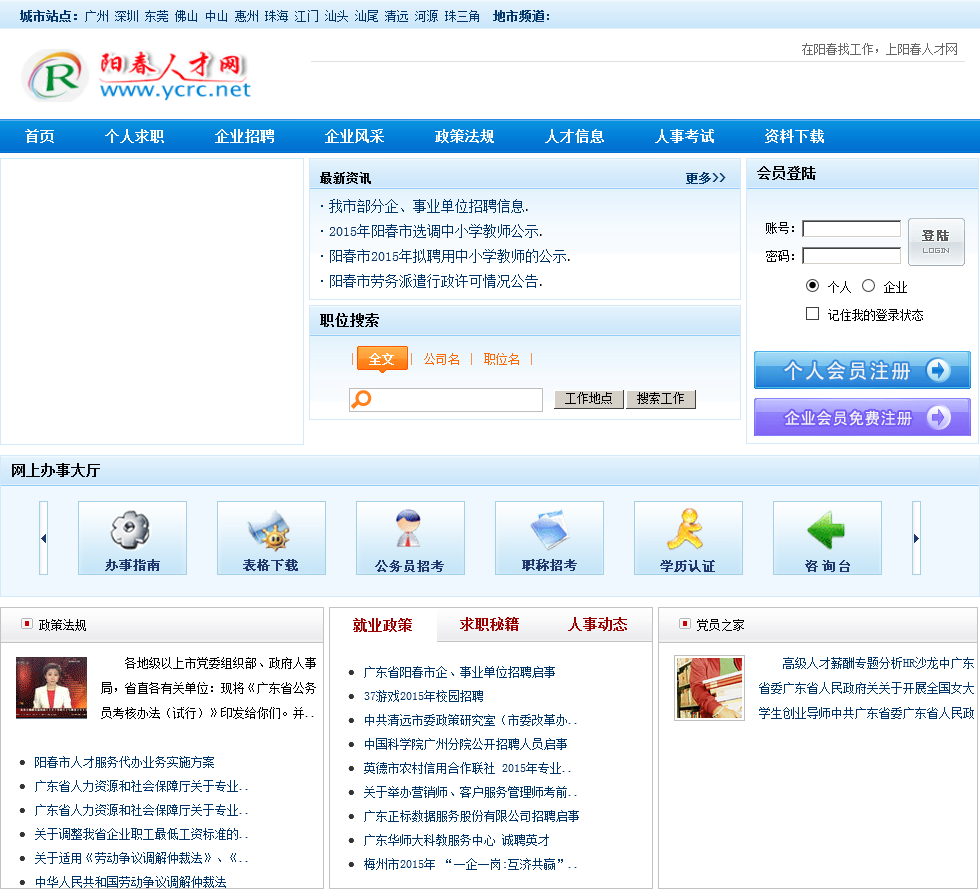Click the 工作地点 button

[x=588, y=399]
